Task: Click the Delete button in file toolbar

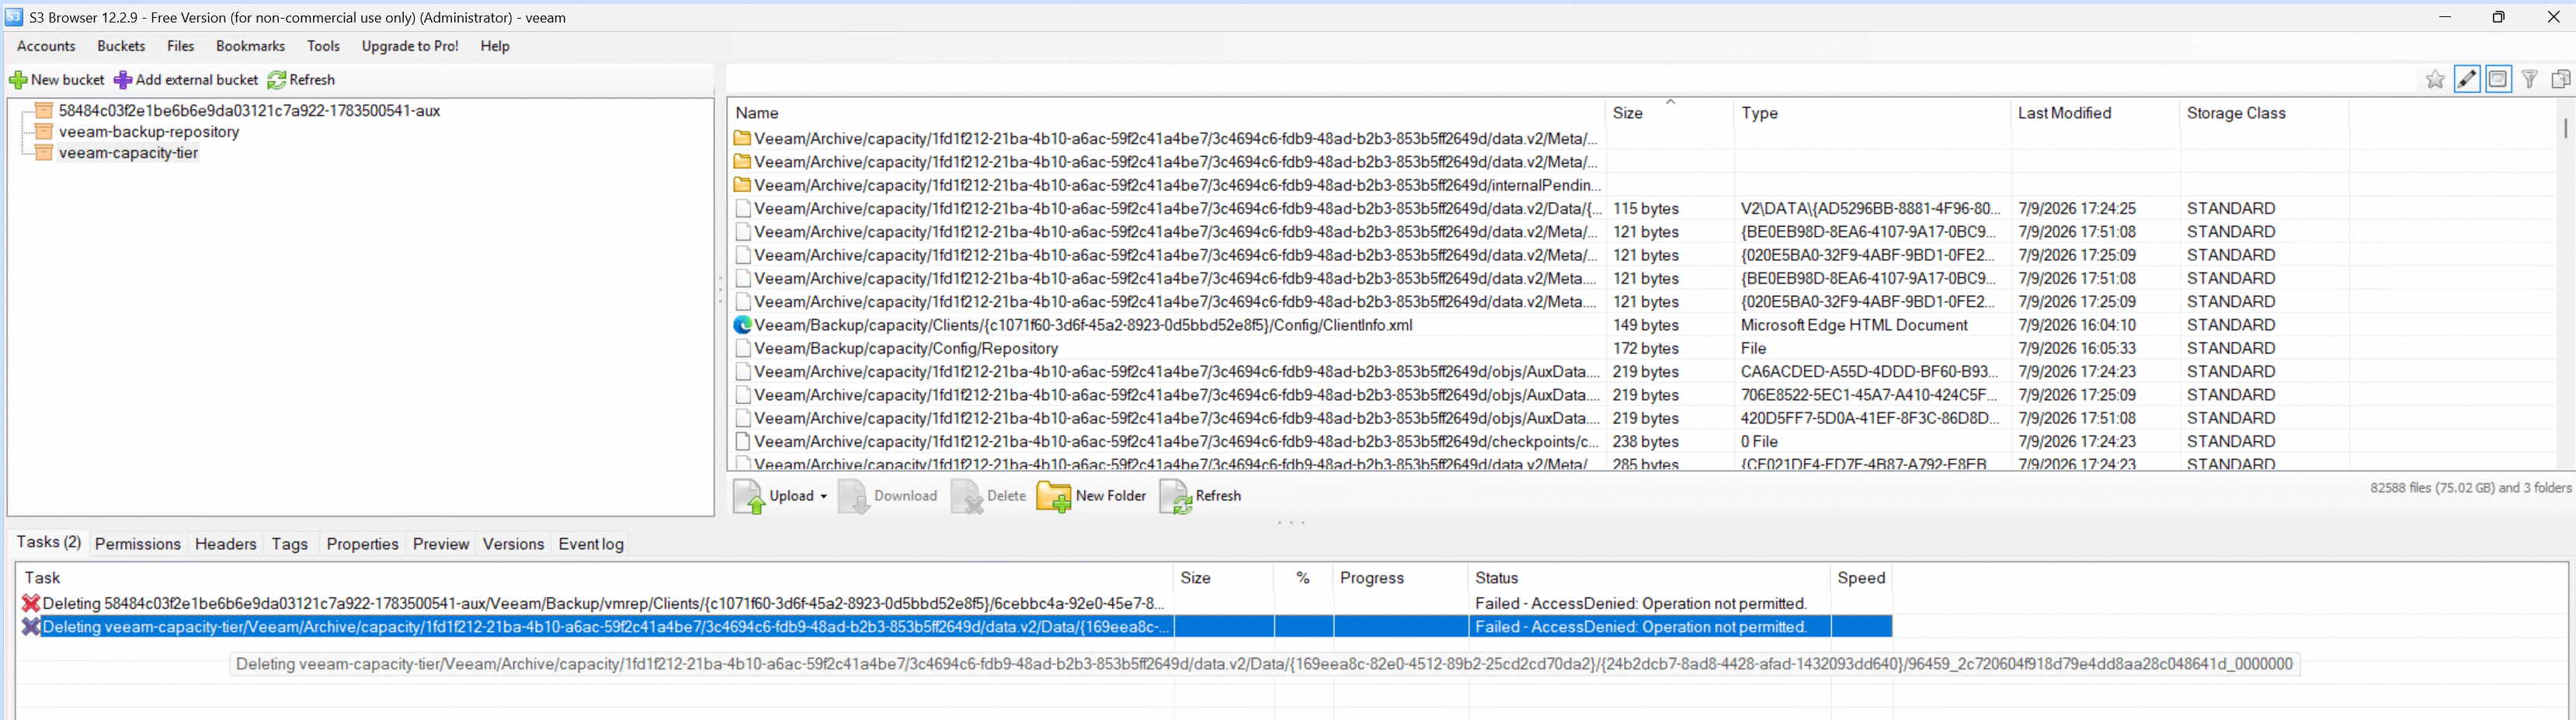Action: [989, 496]
